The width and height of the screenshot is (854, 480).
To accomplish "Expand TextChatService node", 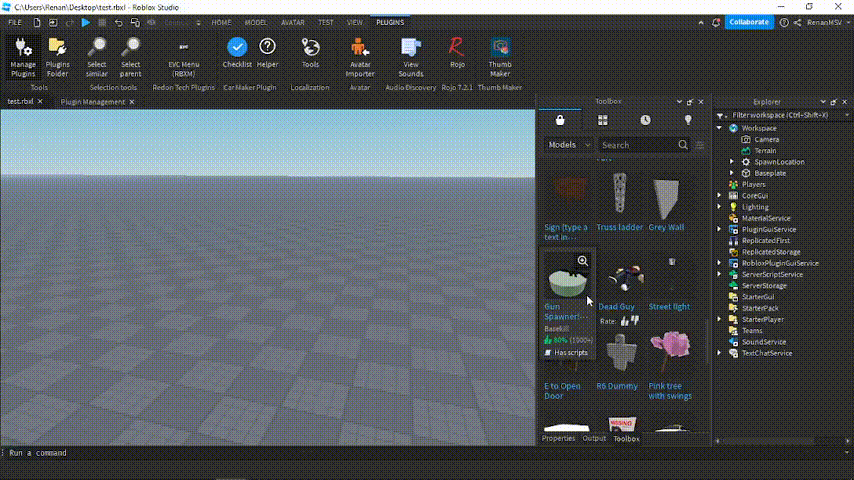I will pyautogui.click(x=719, y=353).
